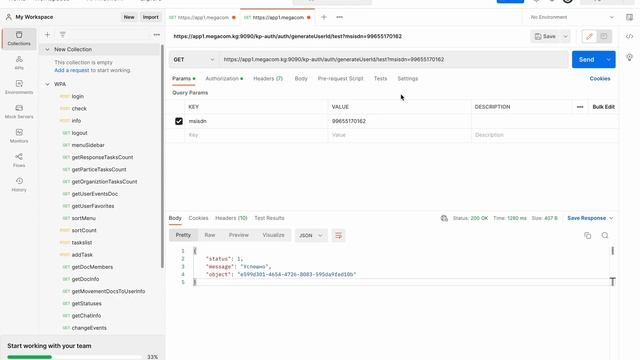This screenshot has width=640, height=360.
Task: Search the response with magnifier icon
Action: click(x=605, y=236)
